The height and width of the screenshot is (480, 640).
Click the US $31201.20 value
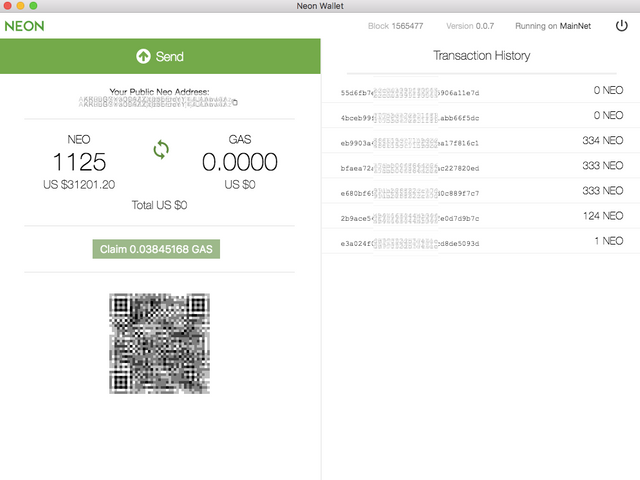click(x=79, y=184)
